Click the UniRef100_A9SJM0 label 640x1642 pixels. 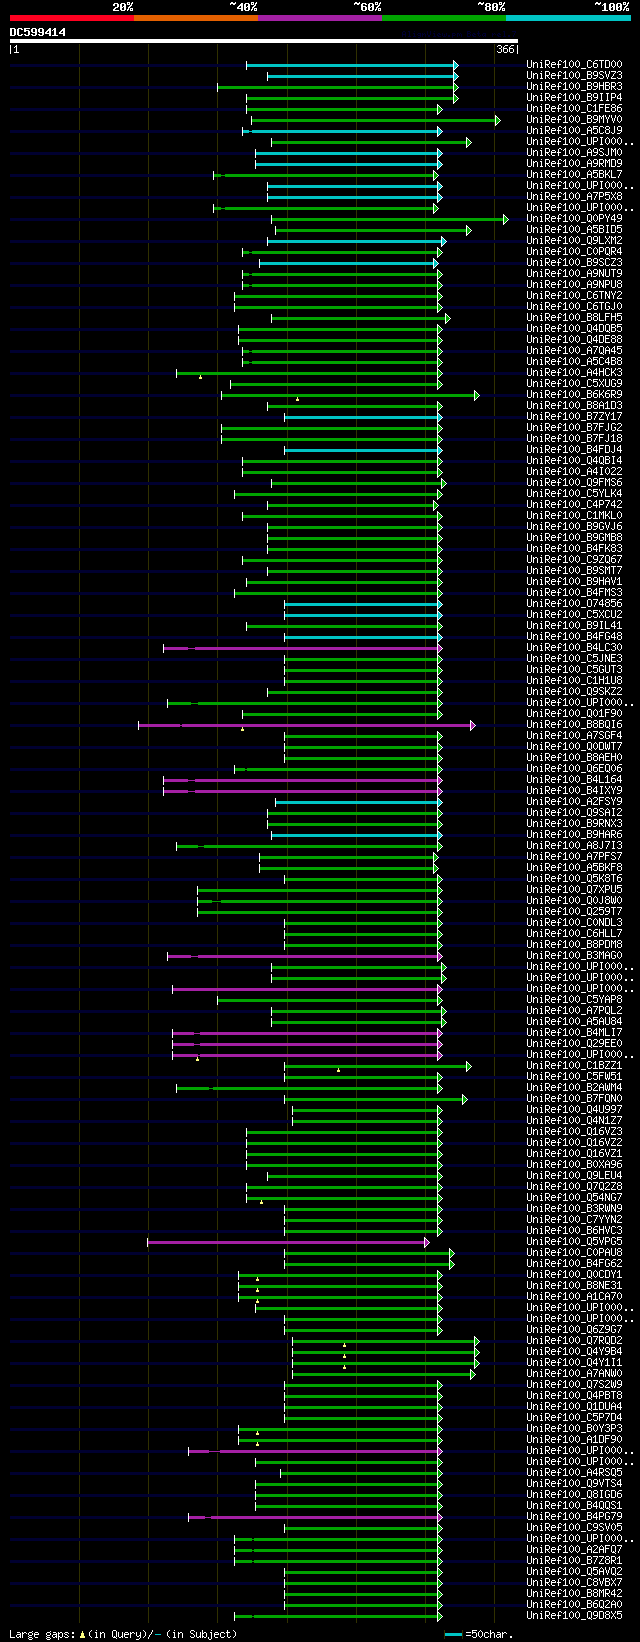pos(574,153)
